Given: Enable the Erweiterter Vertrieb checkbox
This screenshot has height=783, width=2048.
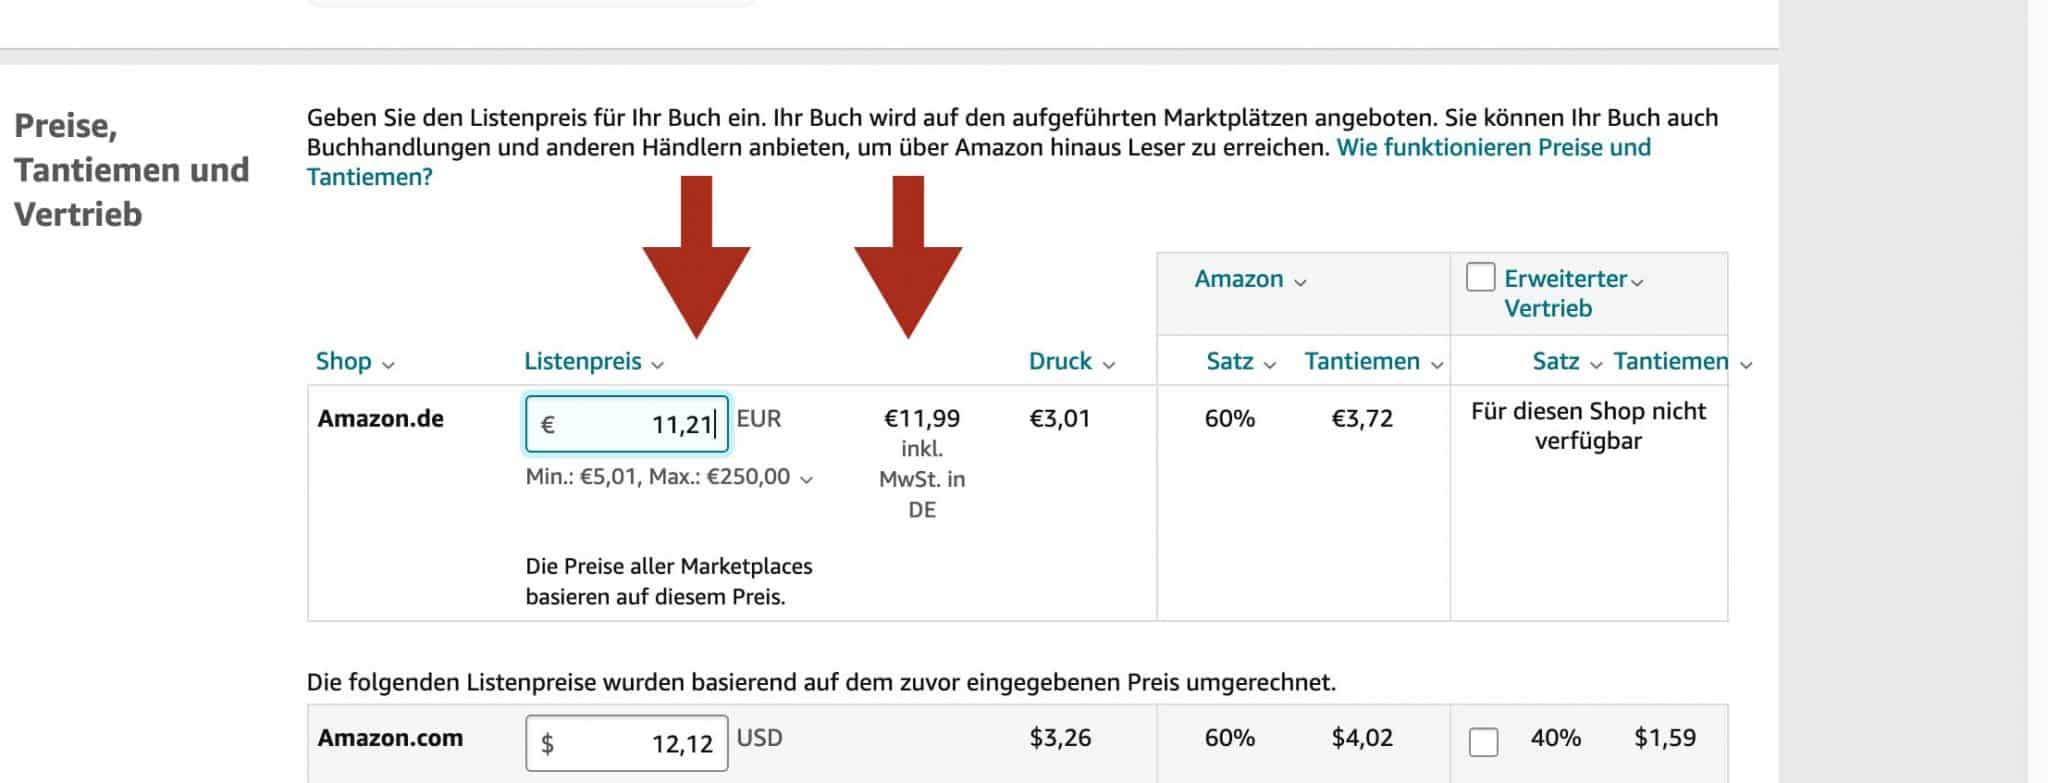Looking at the screenshot, I should pos(1480,277).
